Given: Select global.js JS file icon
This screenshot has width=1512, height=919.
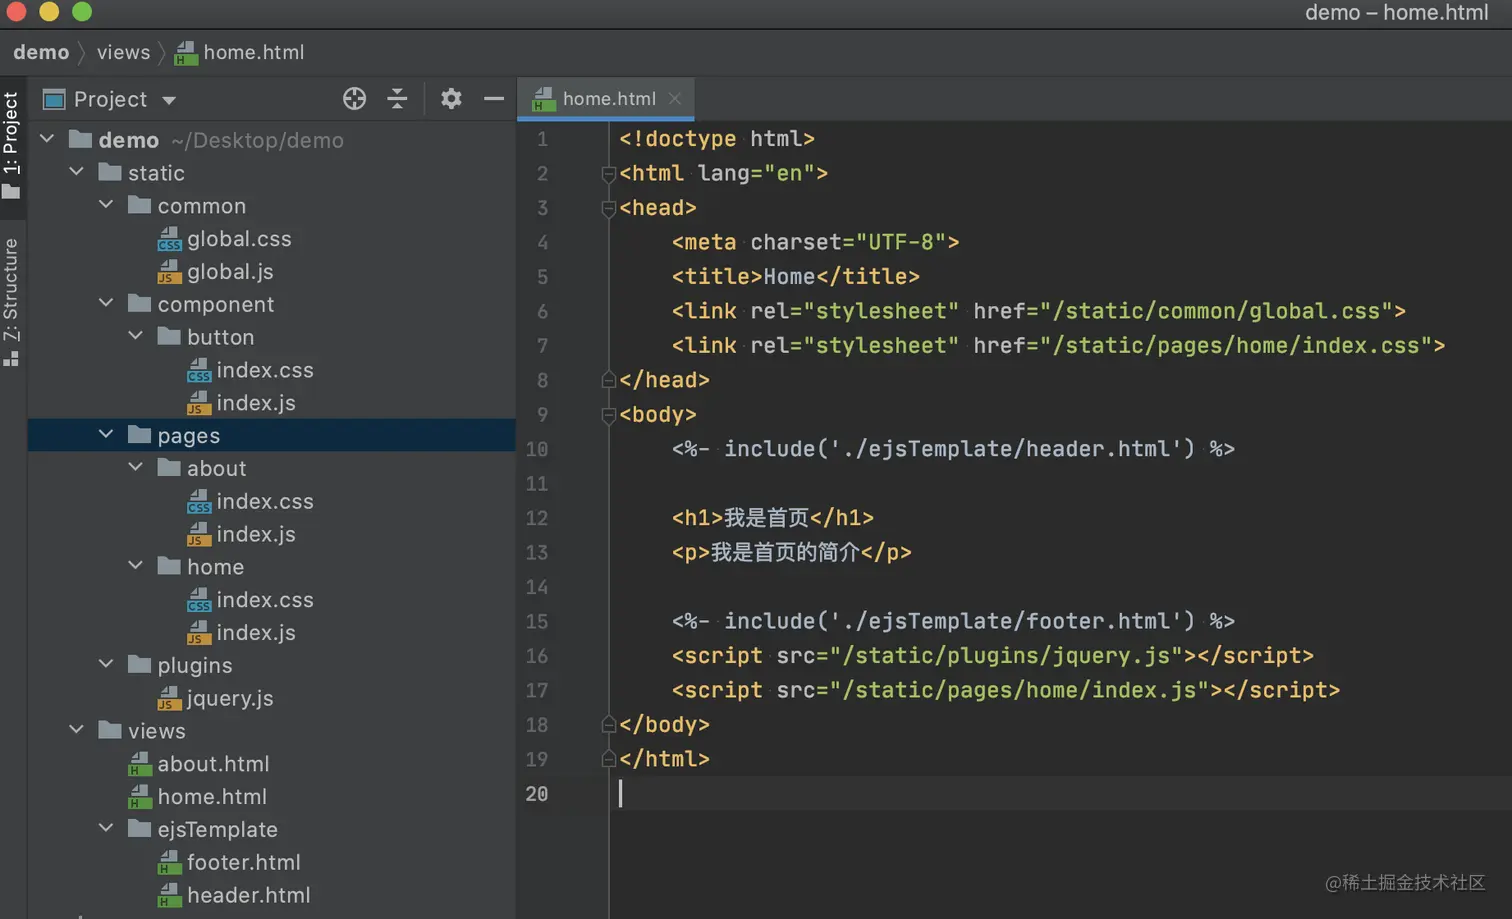Looking at the screenshot, I should pyautogui.click(x=169, y=272).
